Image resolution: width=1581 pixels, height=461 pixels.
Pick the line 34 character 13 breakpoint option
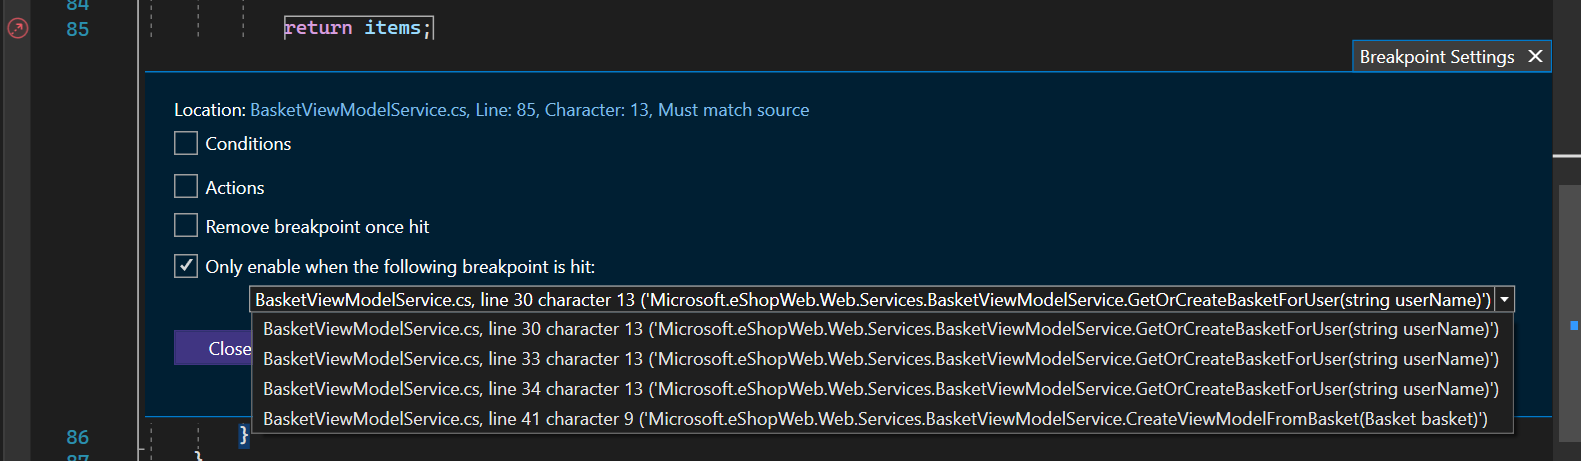tap(880, 389)
